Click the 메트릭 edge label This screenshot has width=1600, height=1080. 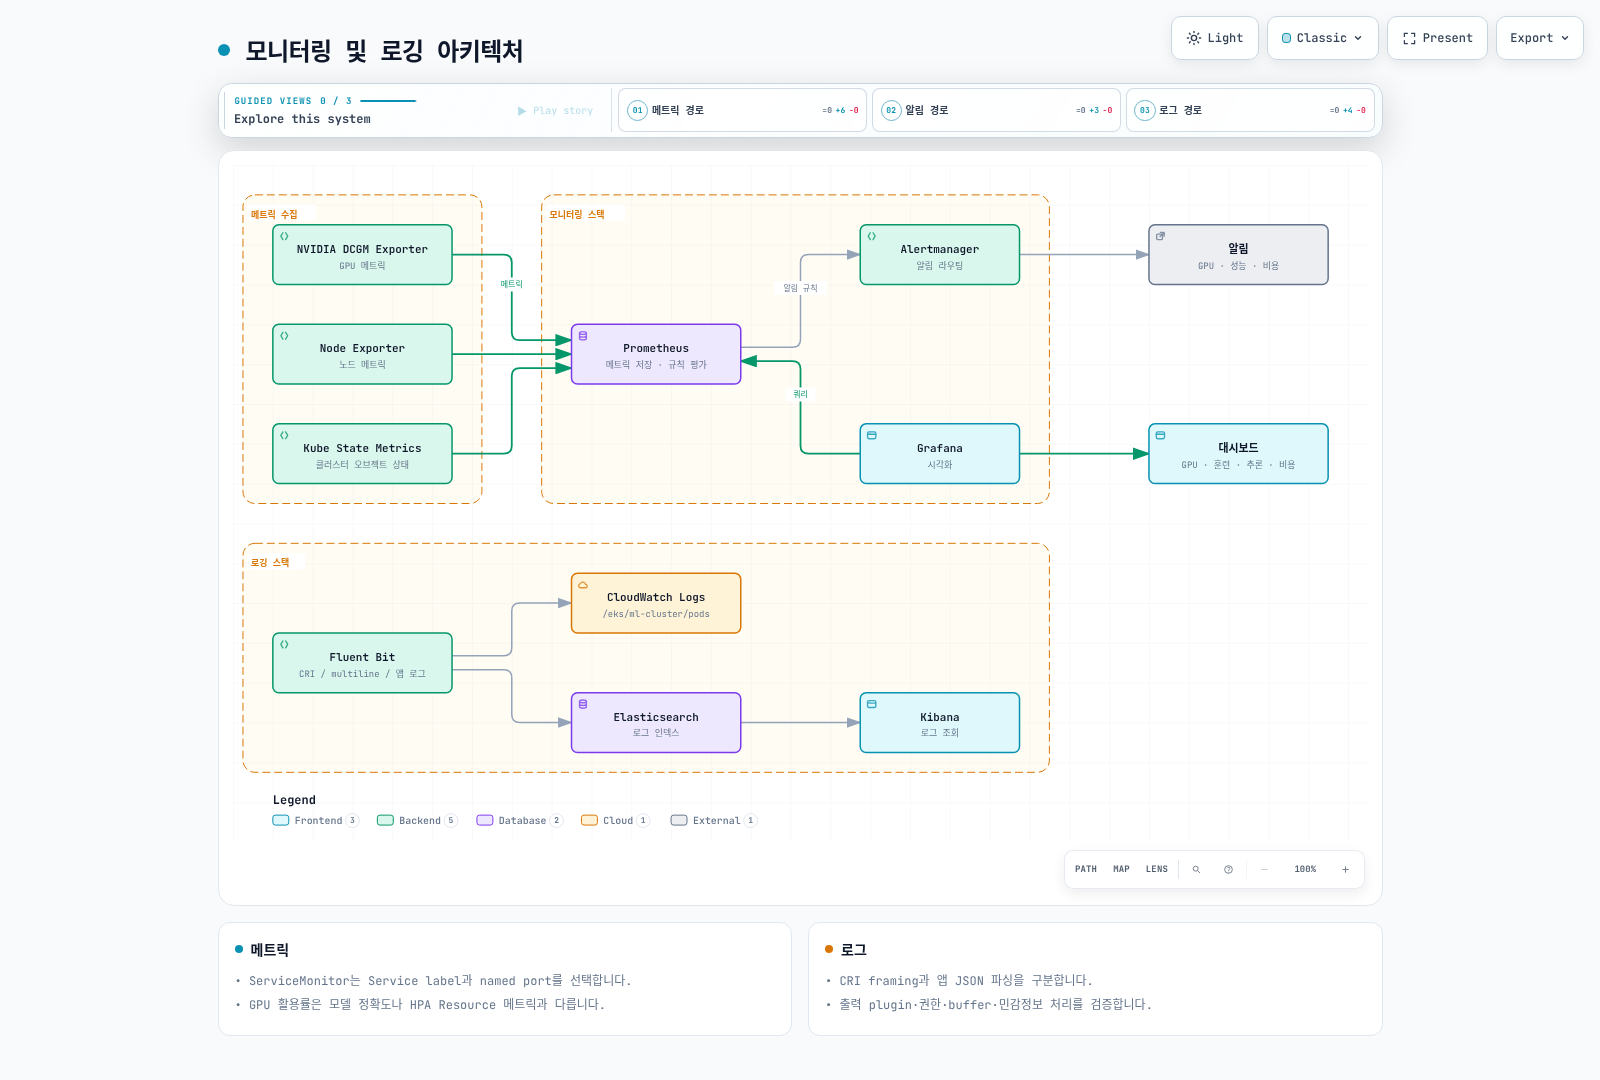coord(512,285)
